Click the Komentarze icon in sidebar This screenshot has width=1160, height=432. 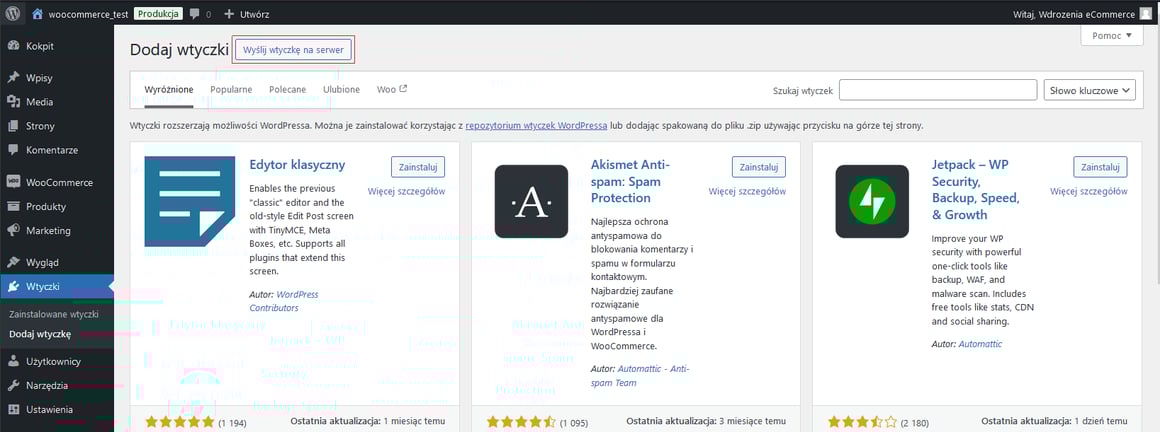pyautogui.click(x=13, y=150)
